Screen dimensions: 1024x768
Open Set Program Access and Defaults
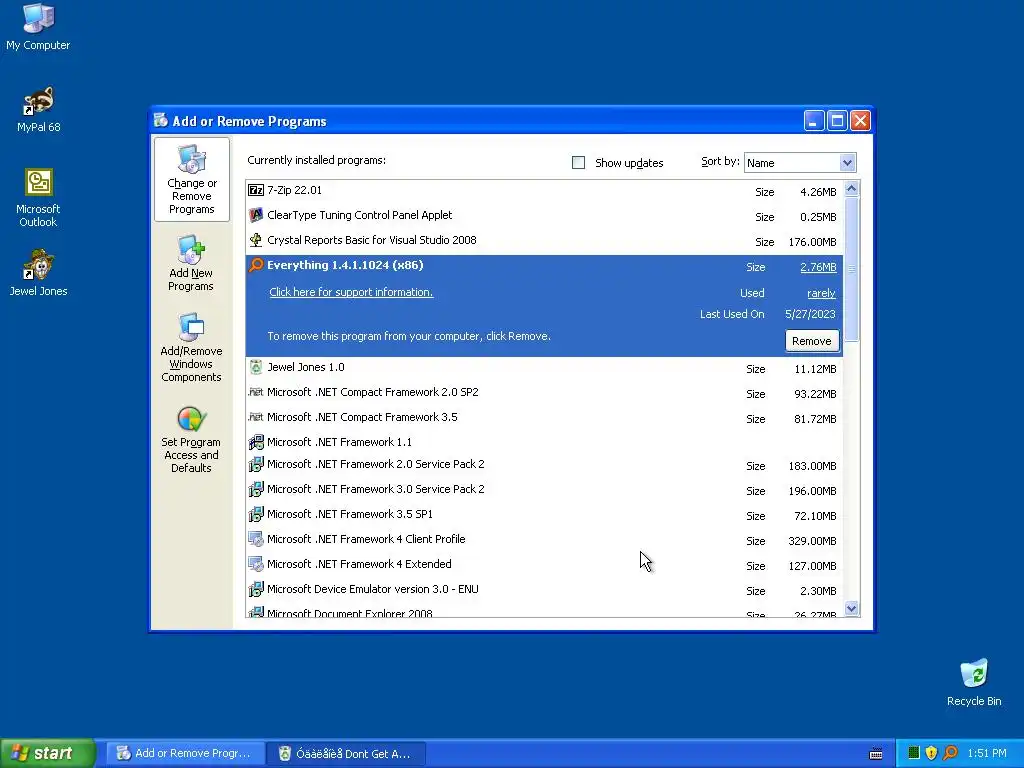point(191,439)
